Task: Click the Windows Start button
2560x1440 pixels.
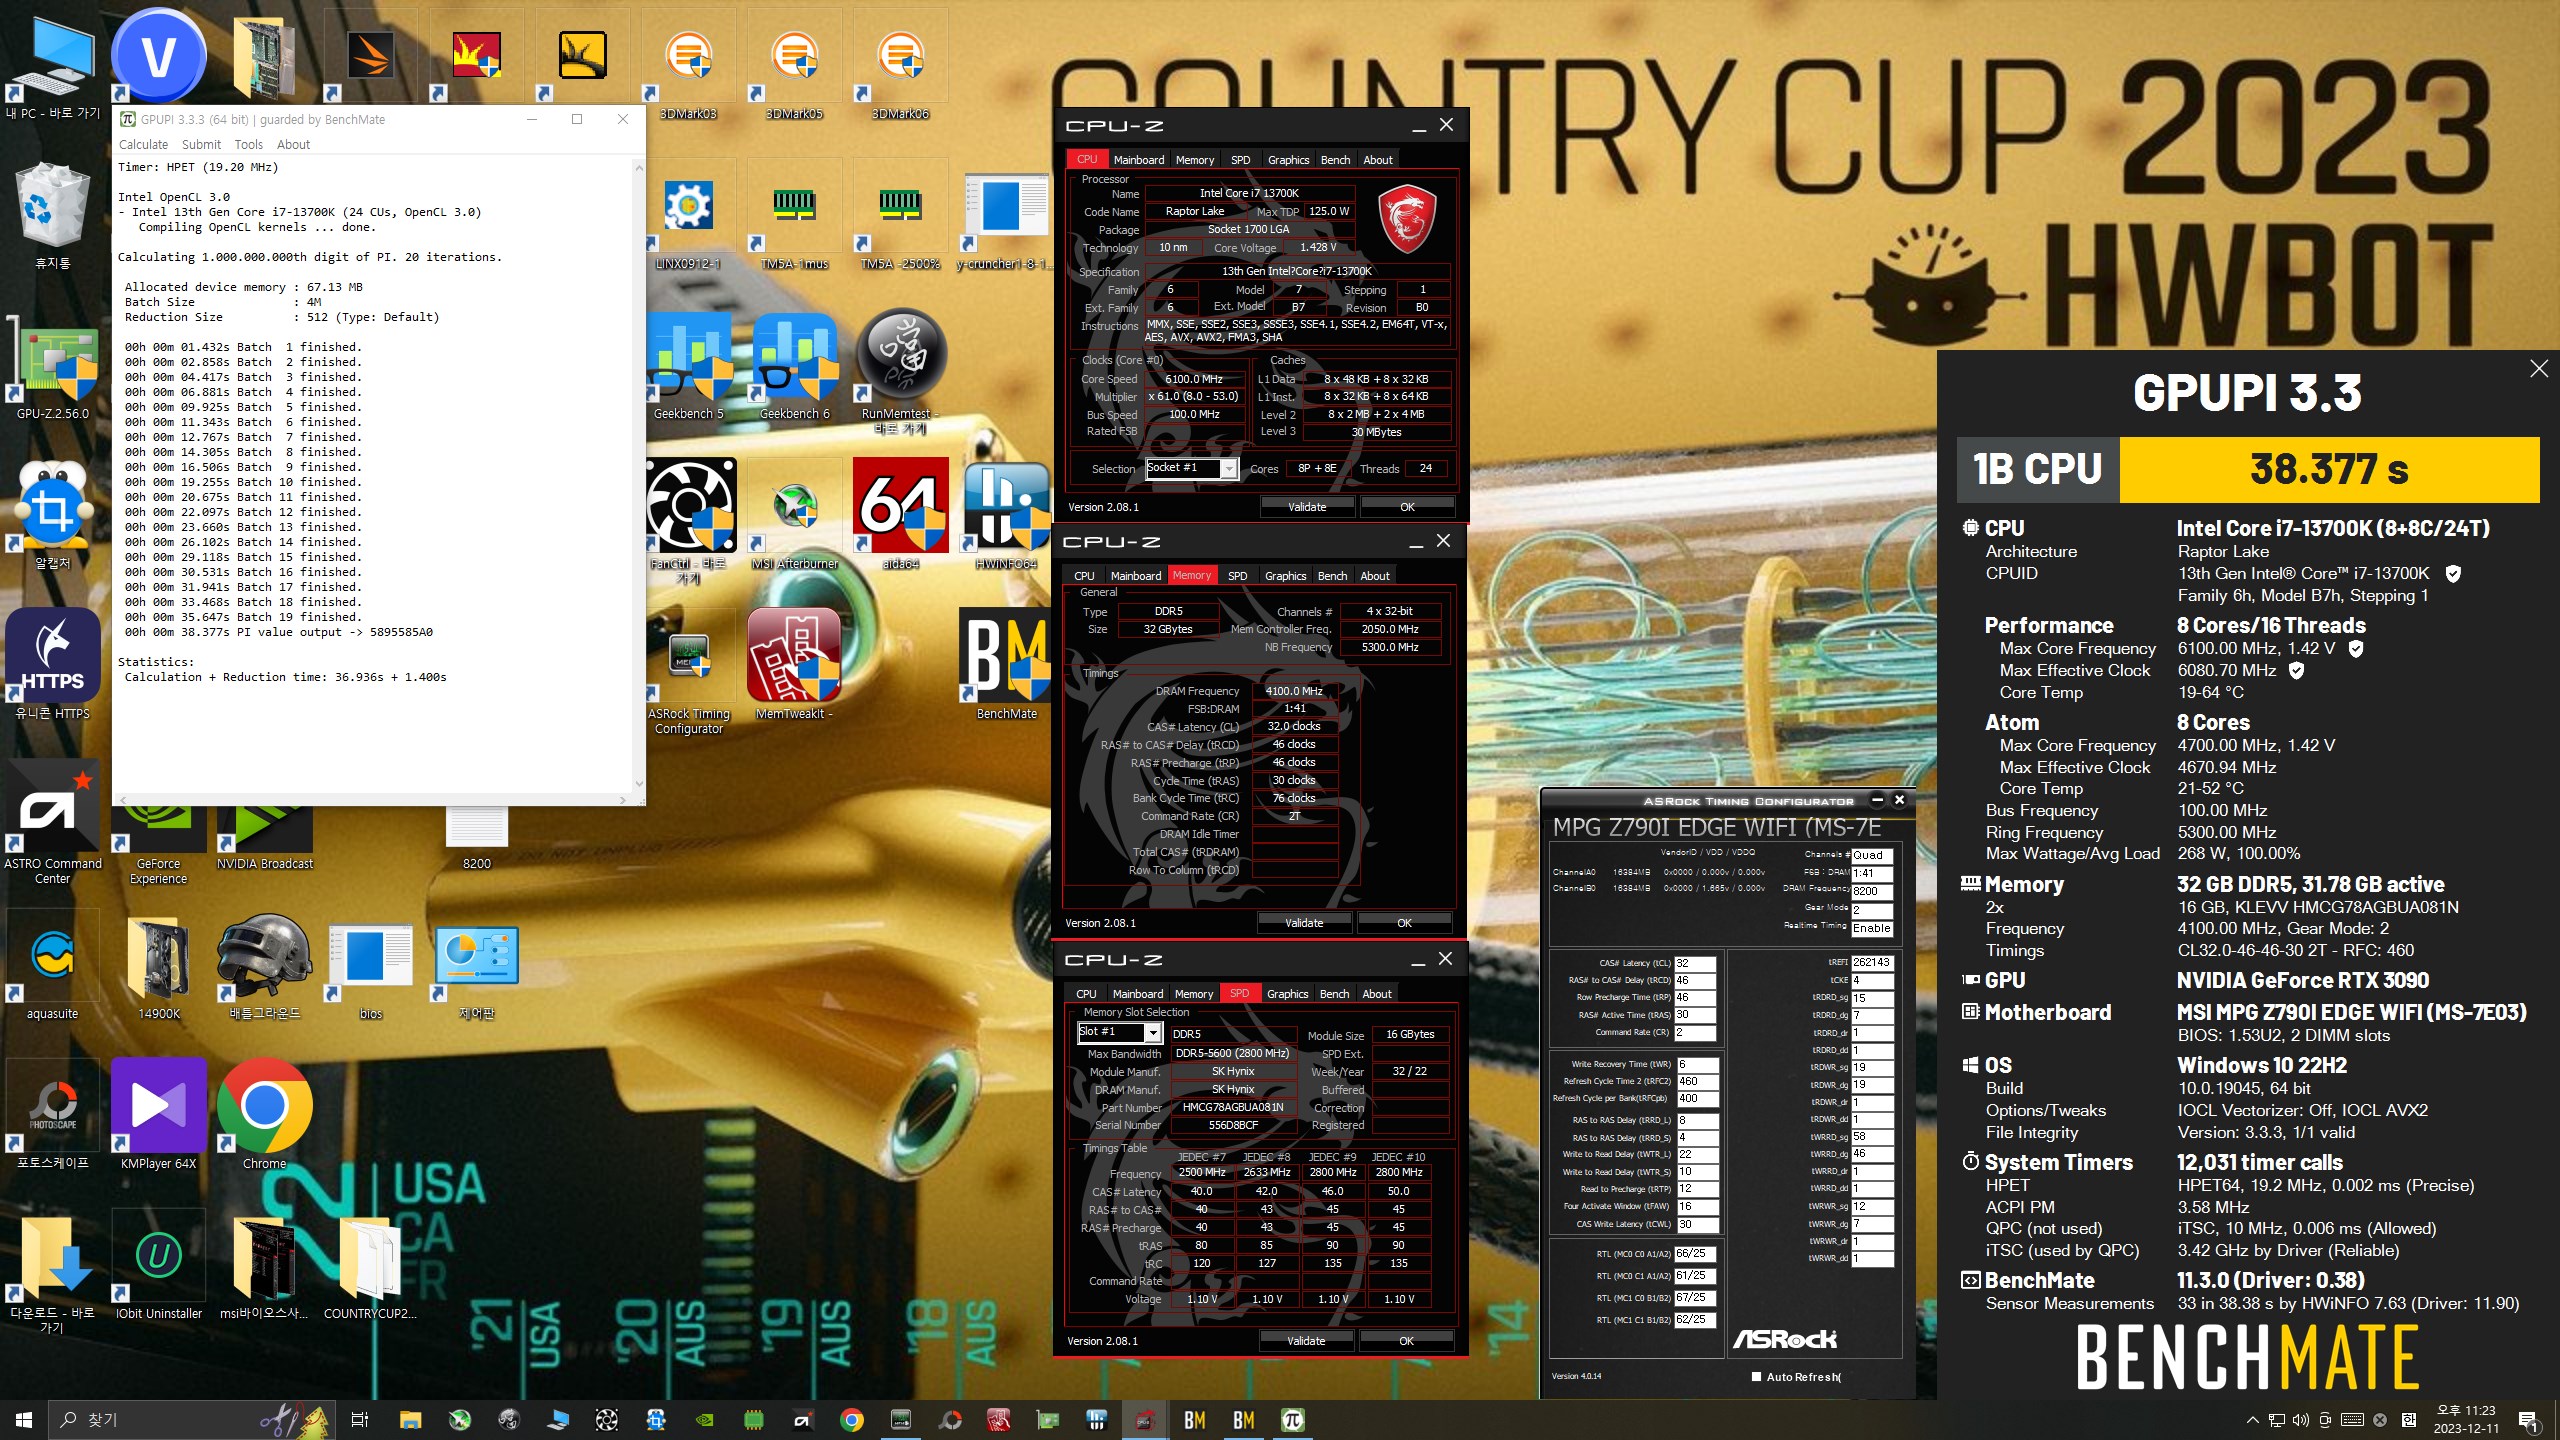Action: [x=24, y=1419]
